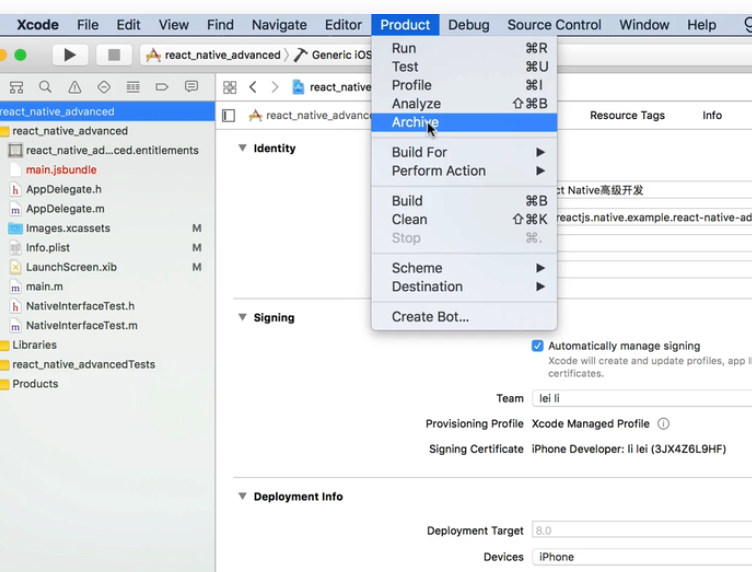Open the Help menu

coord(702,25)
